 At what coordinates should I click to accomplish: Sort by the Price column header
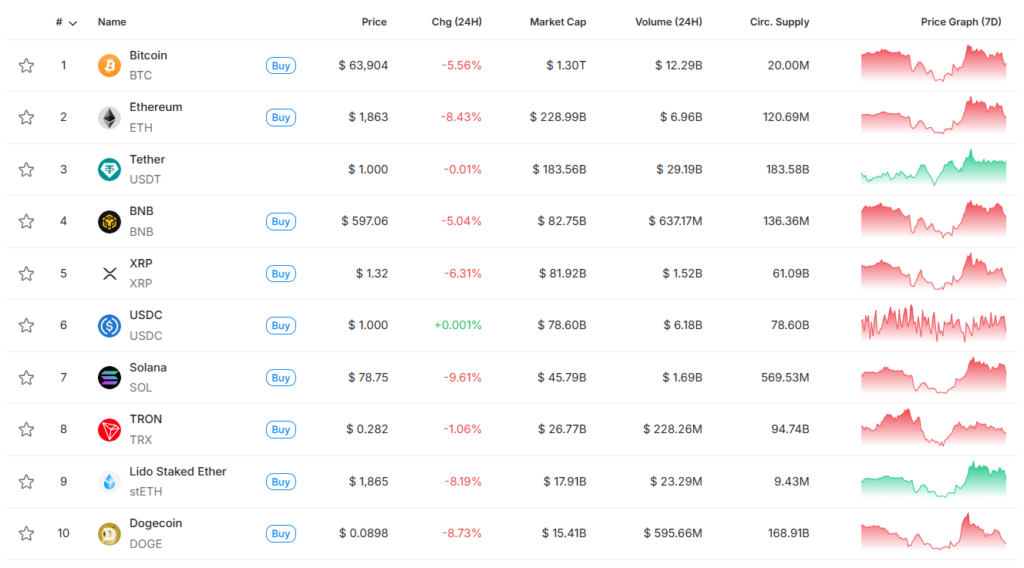tap(374, 22)
